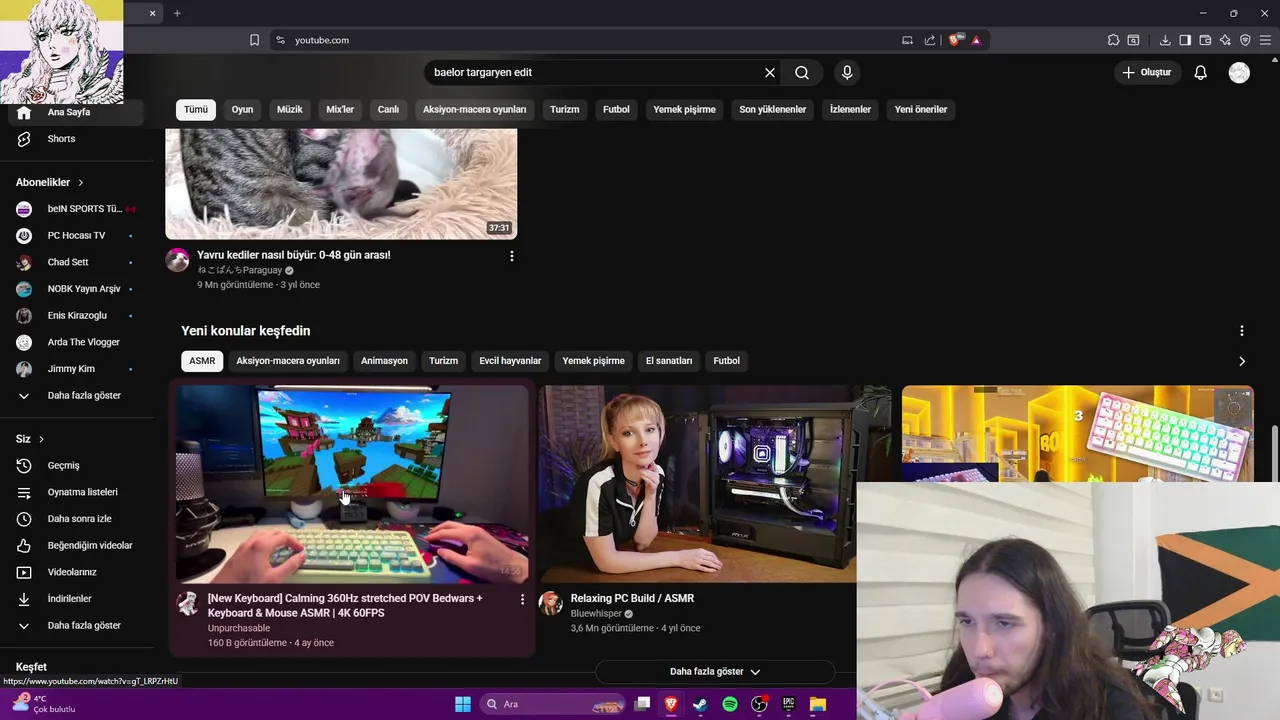1280x720 pixels.
Task: Open Daha sonra izle in sidebar
Action: [x=76, y=519]
